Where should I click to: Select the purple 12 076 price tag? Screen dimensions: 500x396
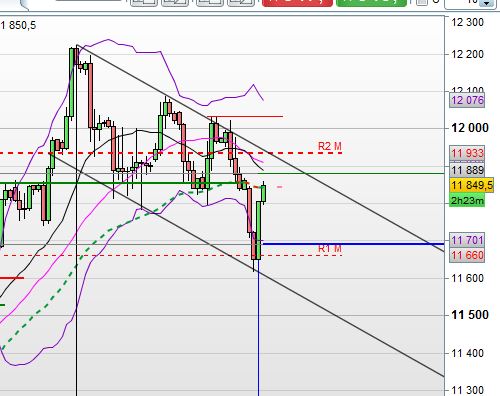467,100
